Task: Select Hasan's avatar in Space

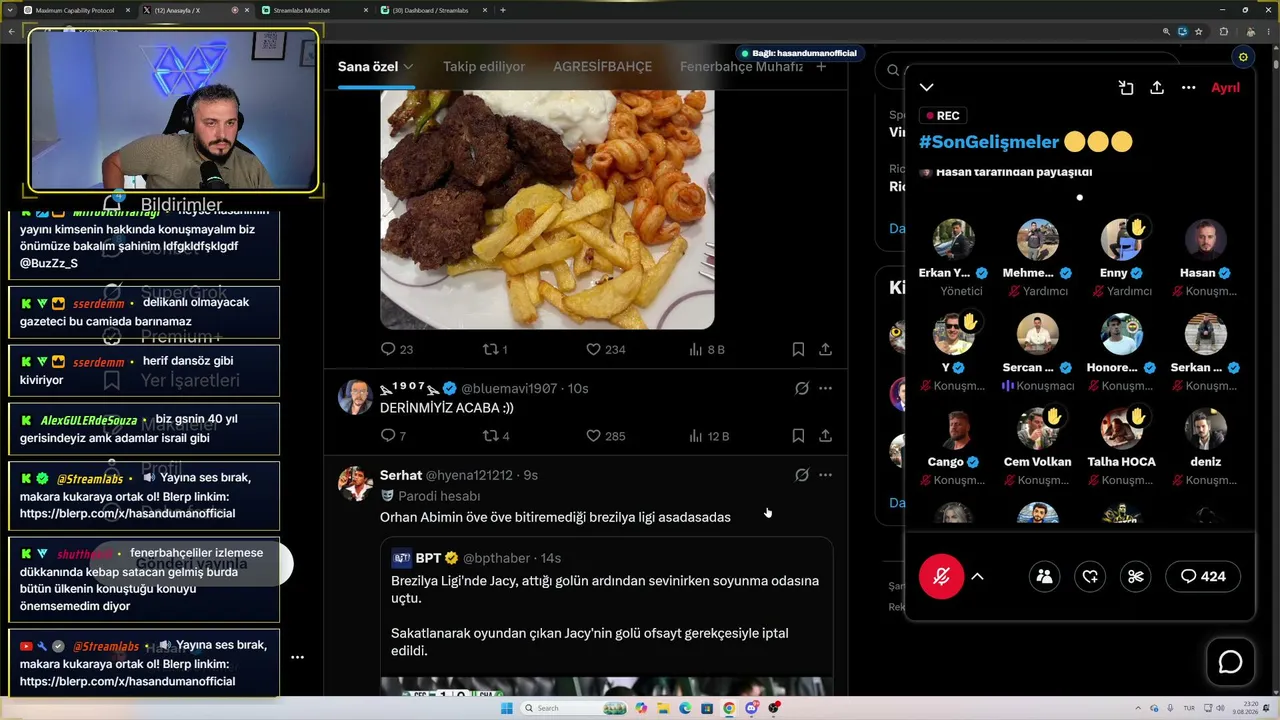Action: click(1206, 240)
